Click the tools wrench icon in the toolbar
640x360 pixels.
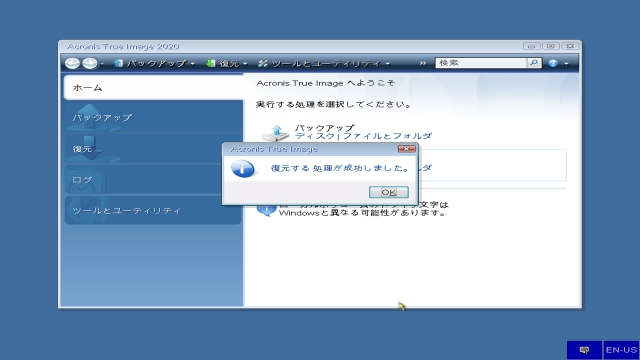coord(263,63)
